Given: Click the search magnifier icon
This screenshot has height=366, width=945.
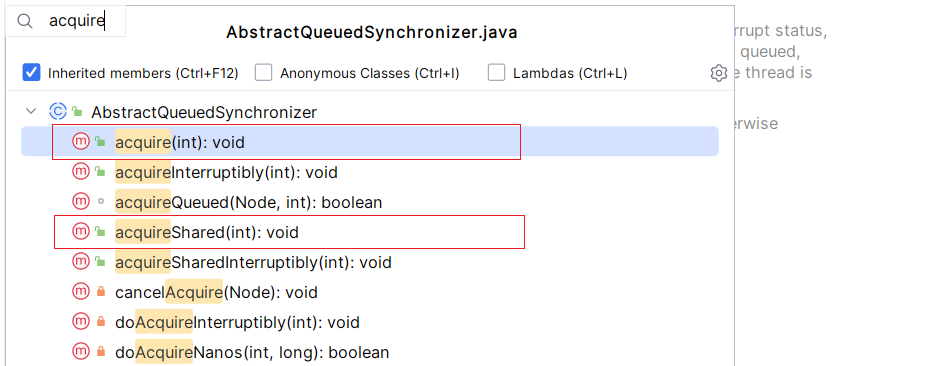Looking at the screenshot, I should point(25,22).
